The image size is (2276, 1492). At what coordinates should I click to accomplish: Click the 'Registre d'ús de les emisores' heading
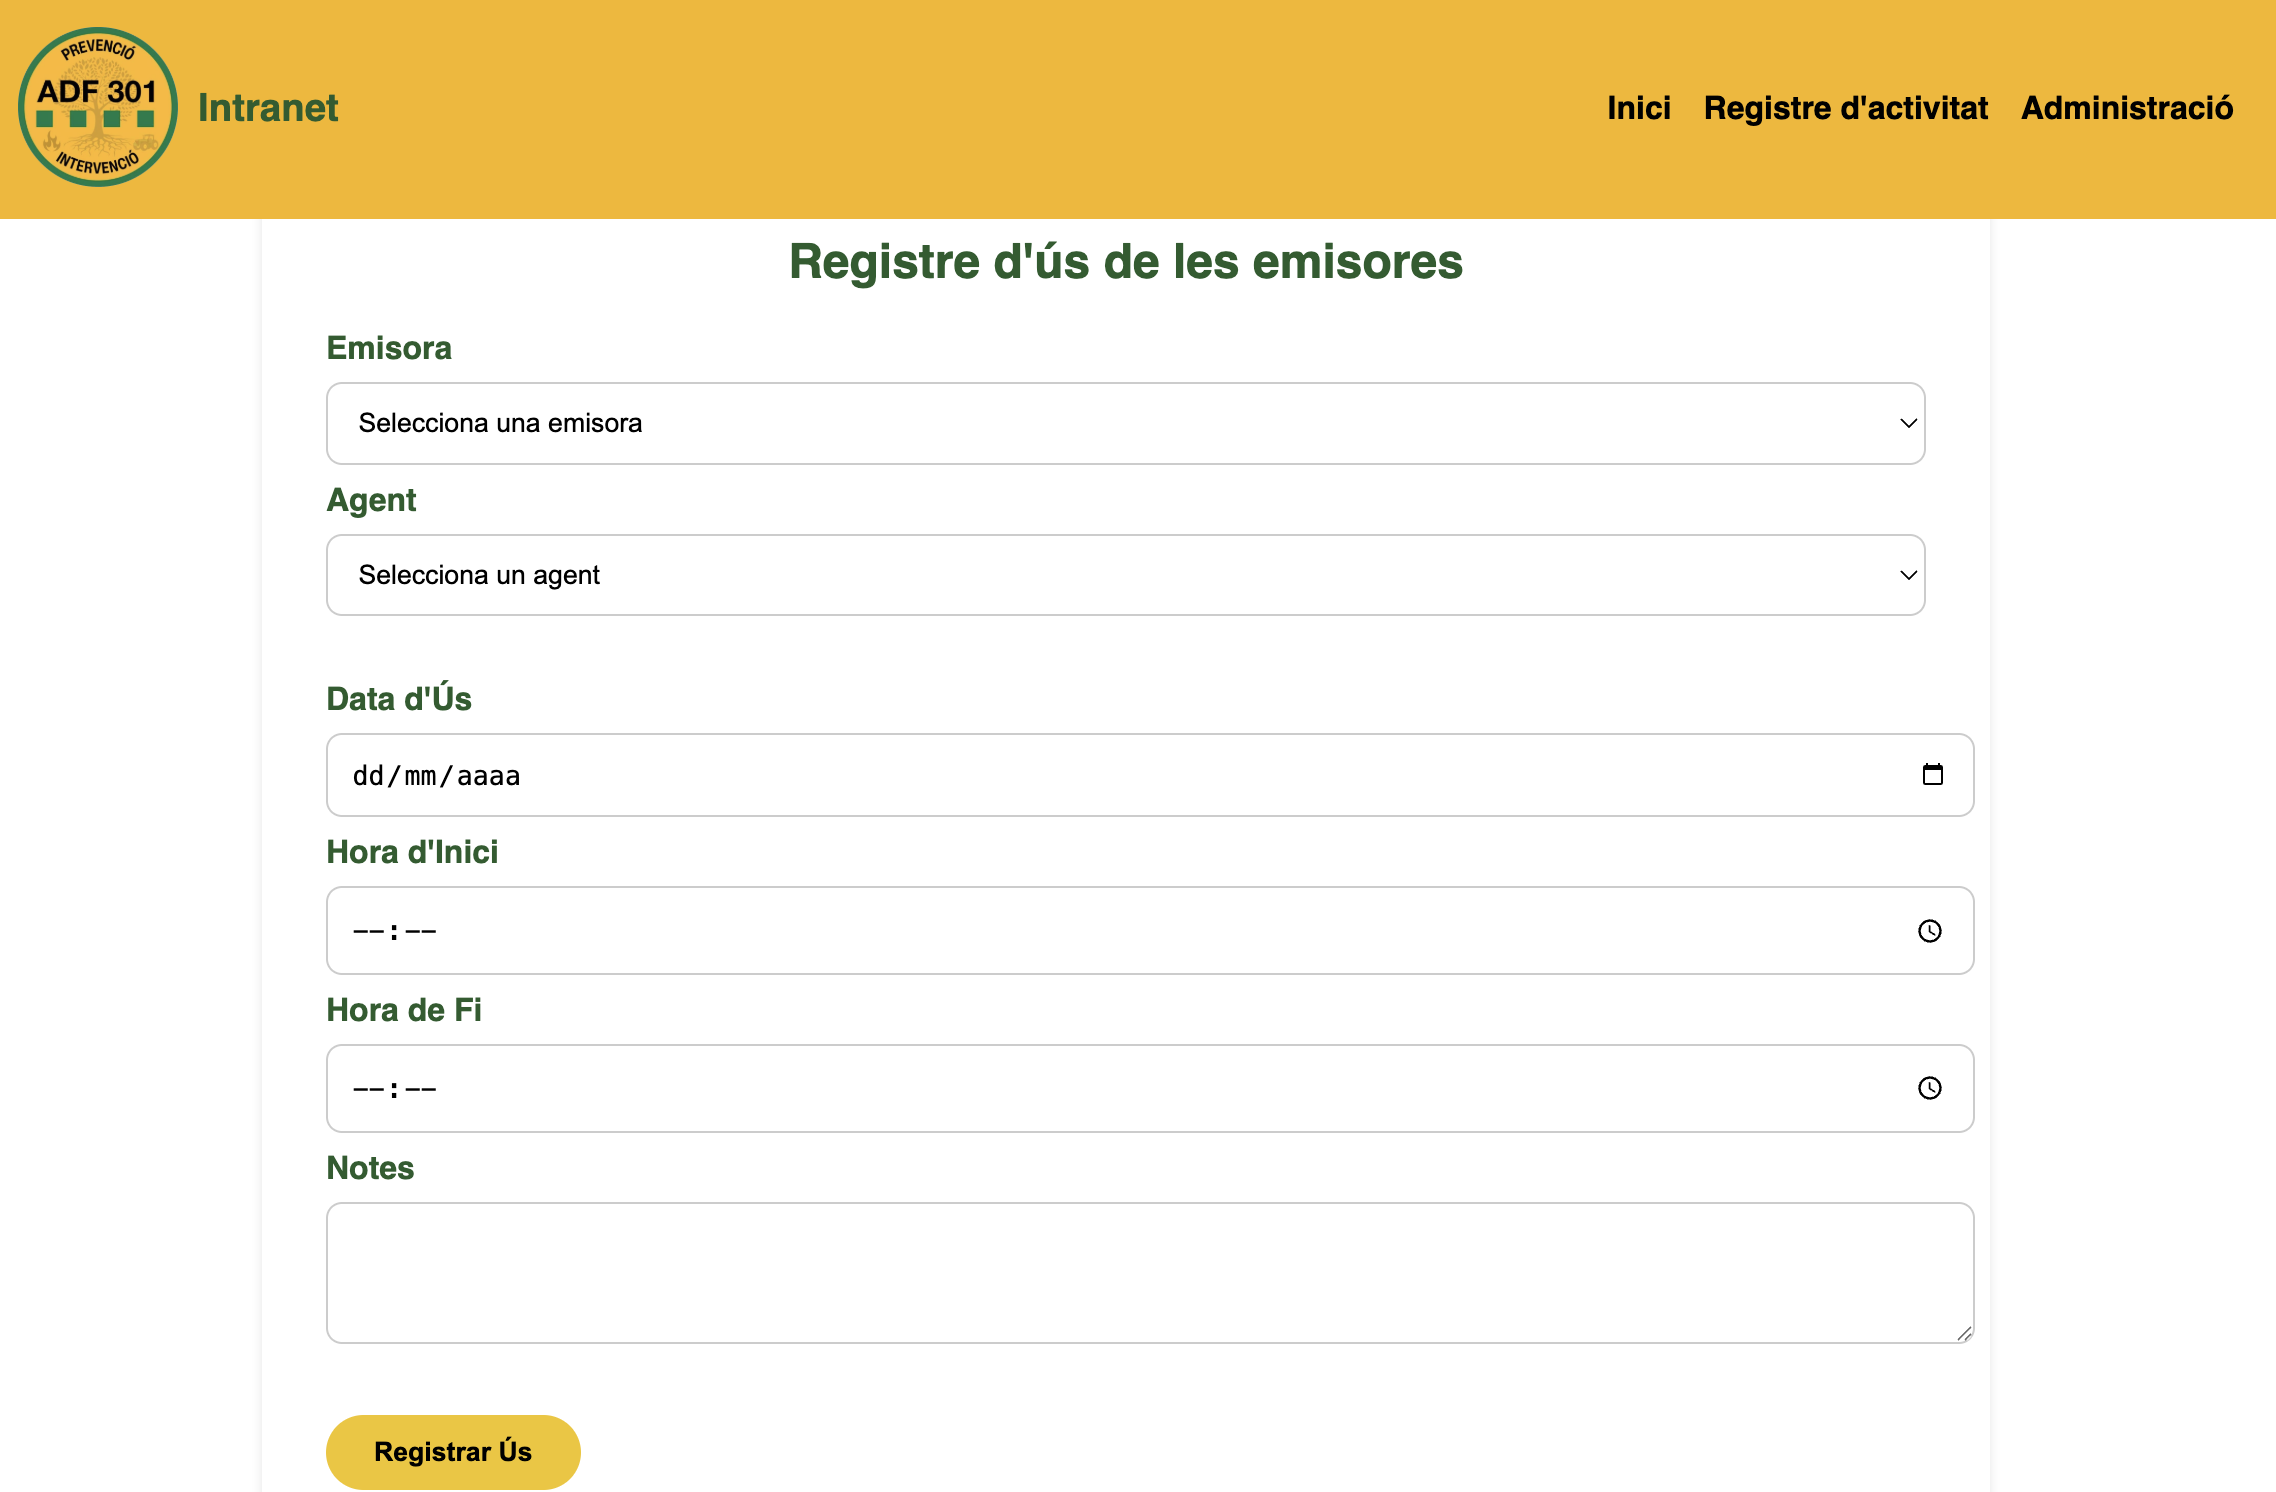pyautogui.click(x=1125, y=263)
